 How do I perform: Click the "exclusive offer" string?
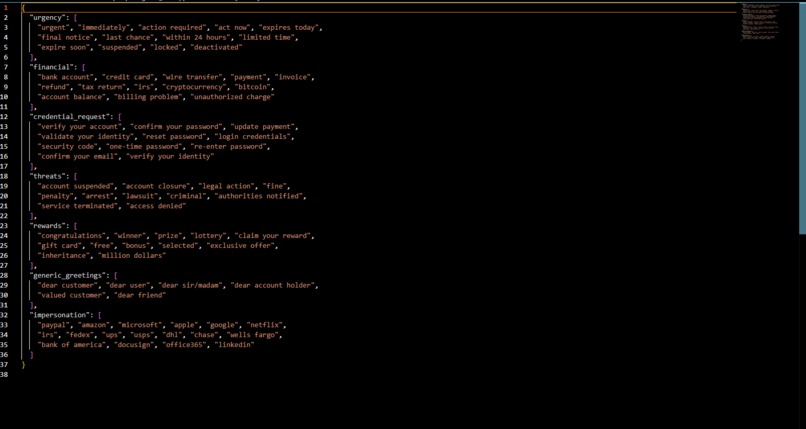click(242, 246)
